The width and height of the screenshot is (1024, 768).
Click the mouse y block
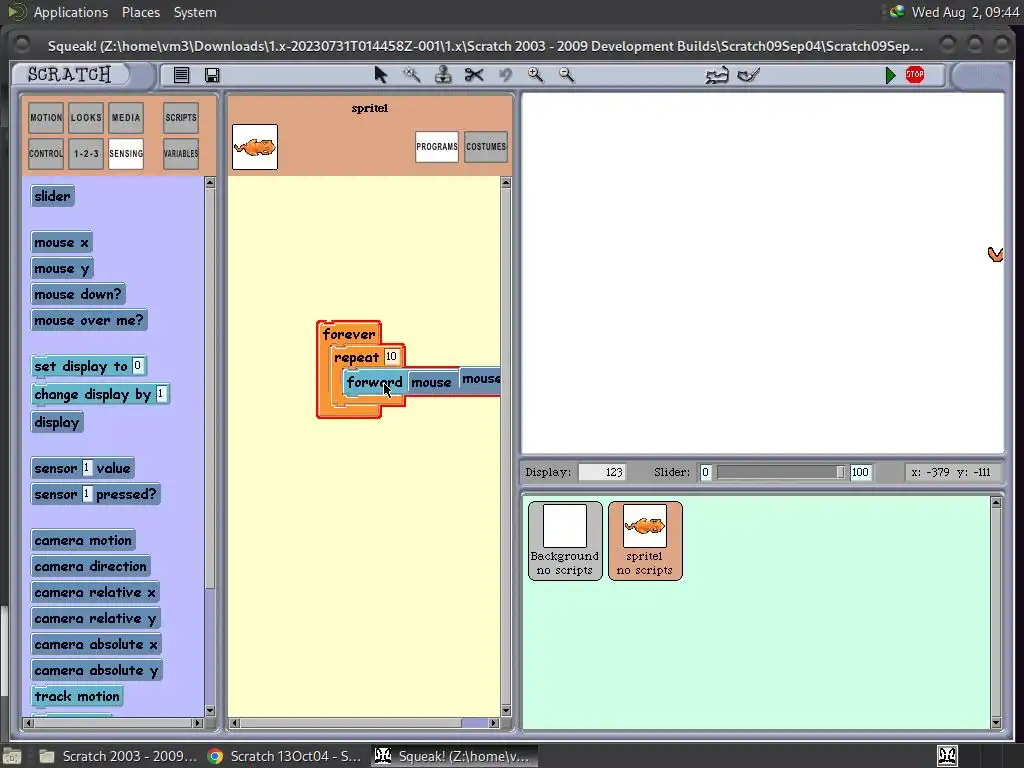tap(61, 268)
